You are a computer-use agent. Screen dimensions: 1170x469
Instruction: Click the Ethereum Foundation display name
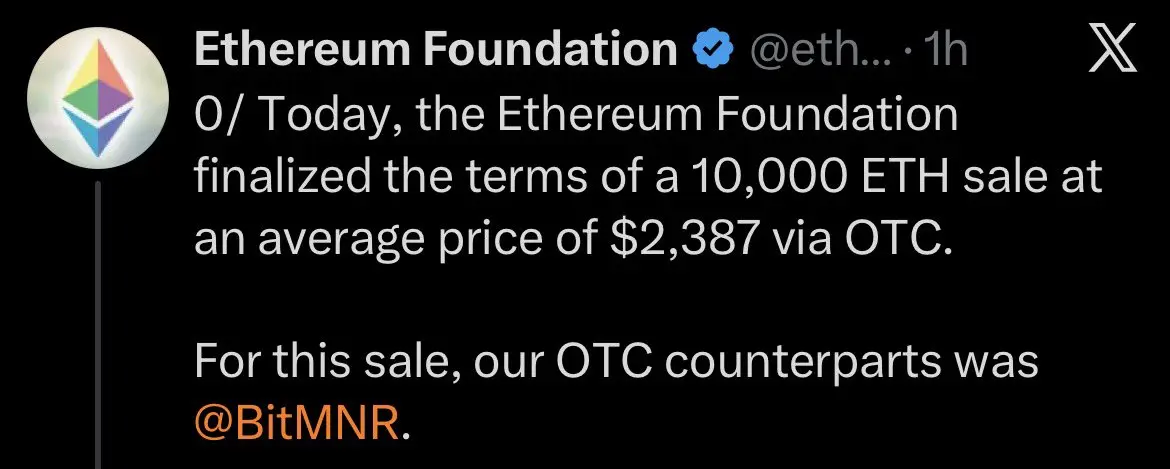click(435, 50)
